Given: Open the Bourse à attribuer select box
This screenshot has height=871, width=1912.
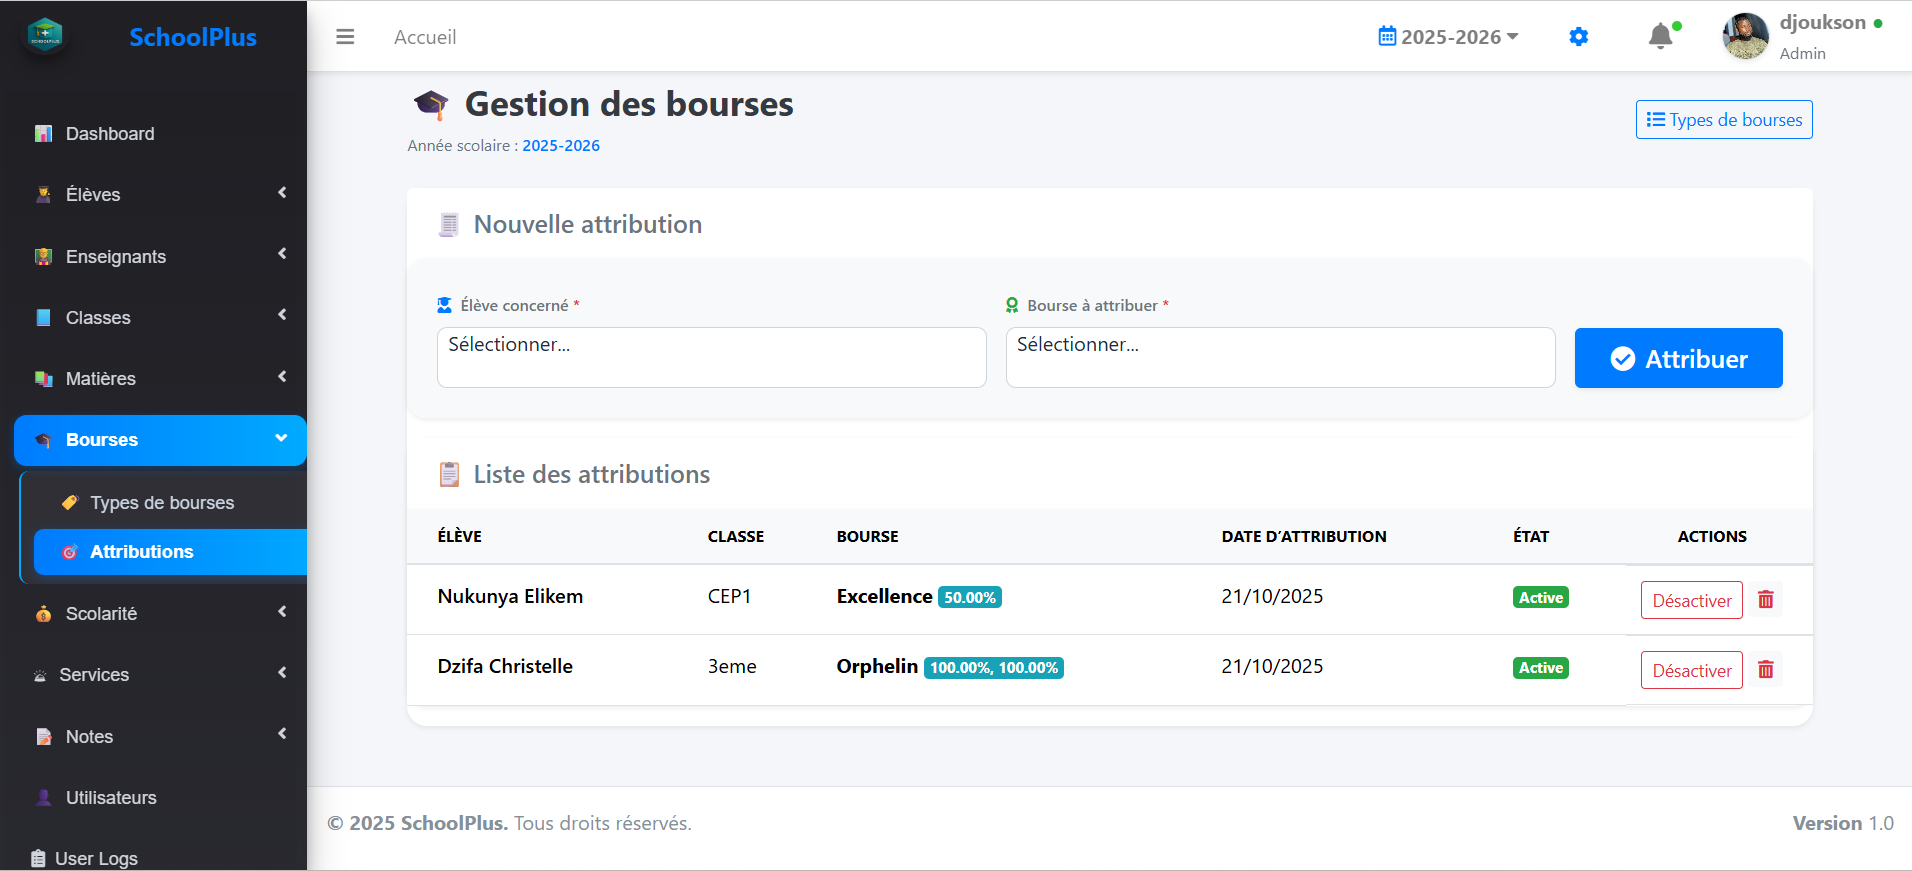Looking at the screenshot, I should pos(1279,357).
